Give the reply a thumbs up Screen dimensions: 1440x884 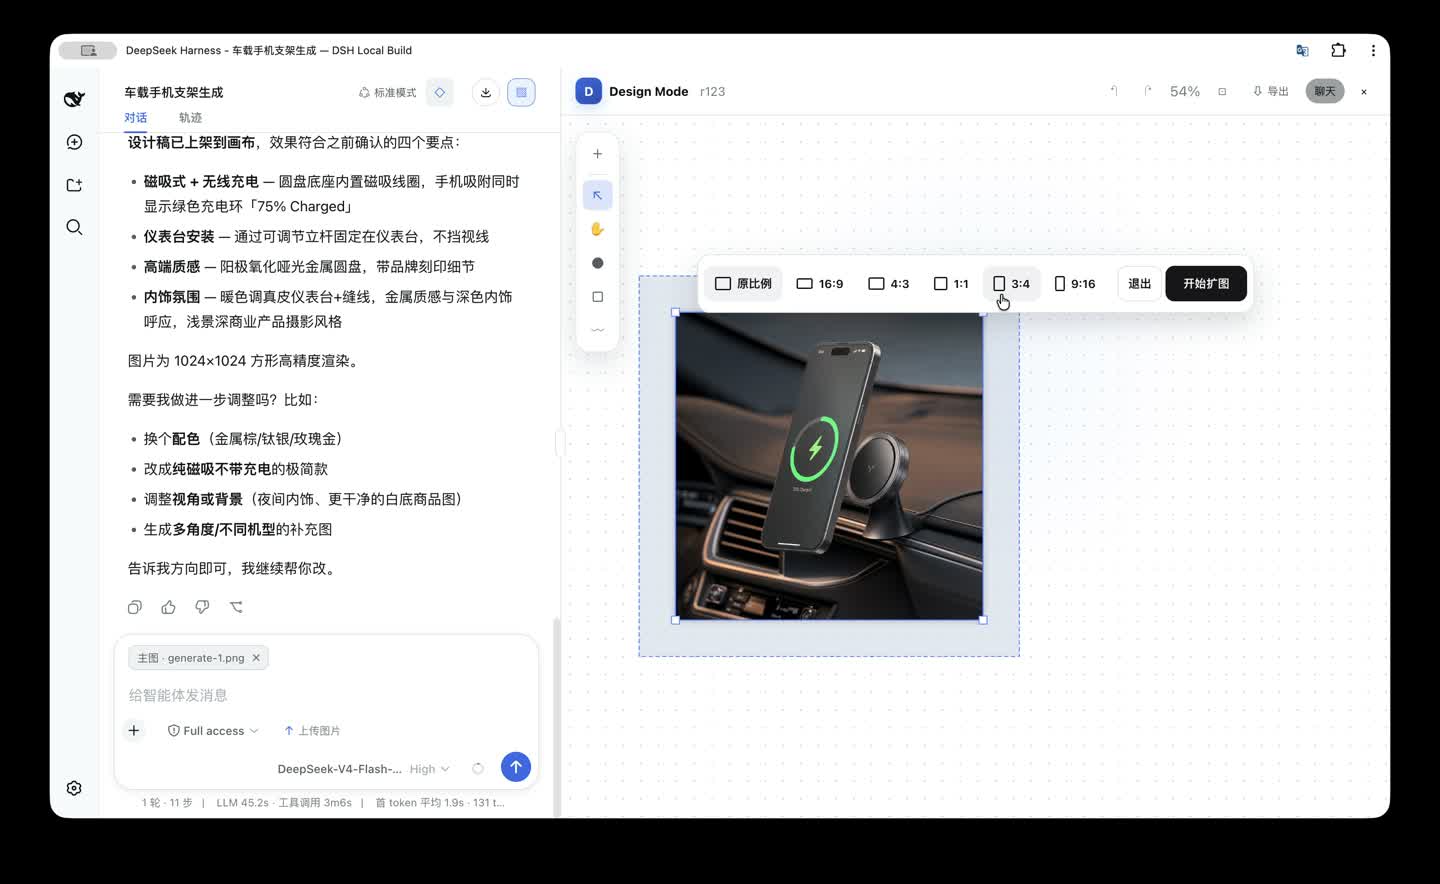coord(168,607)
